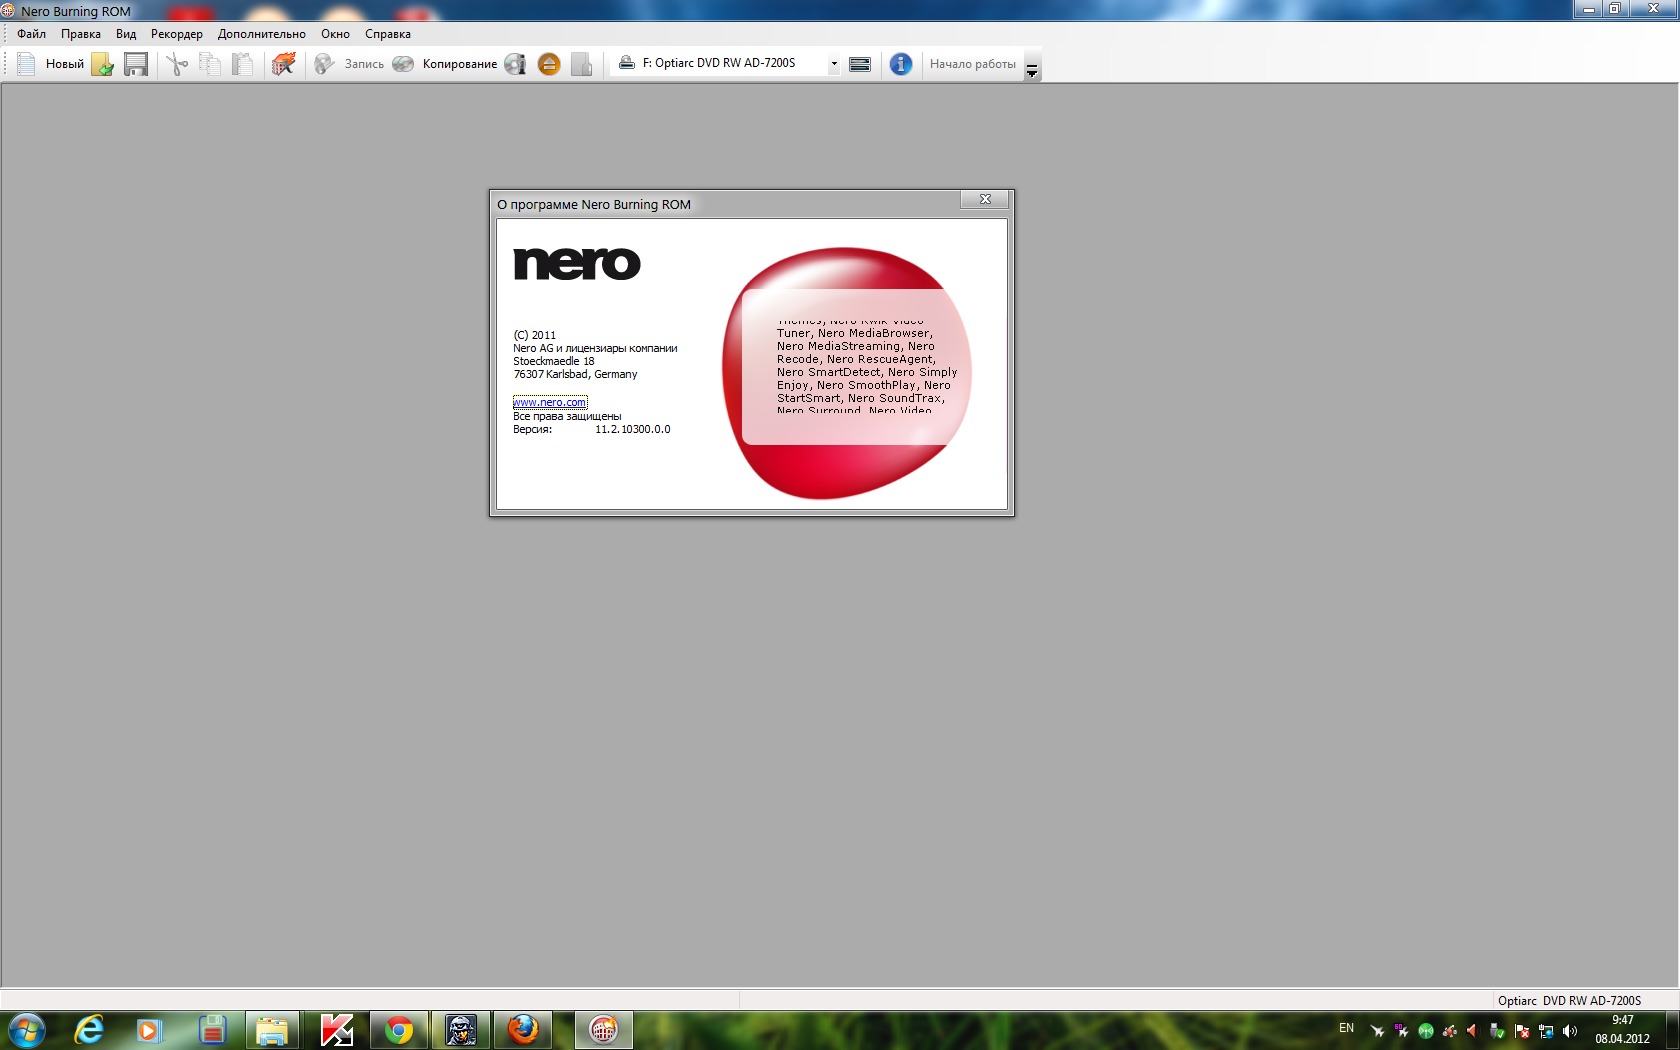Viewport: 1680px width, 1050px height.
Task: Click the green antenna tray icon
Action: (1426, 1031)
